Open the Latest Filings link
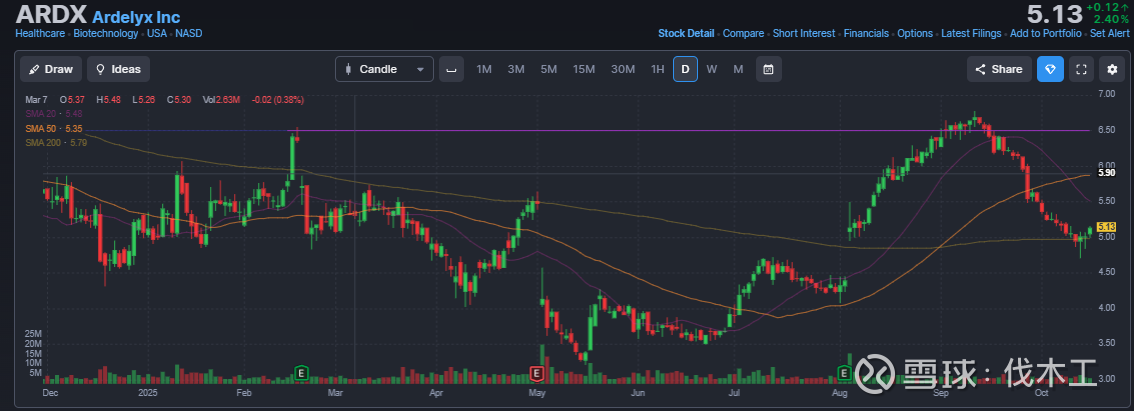1134x411 pixels. [x=973, y=33]
